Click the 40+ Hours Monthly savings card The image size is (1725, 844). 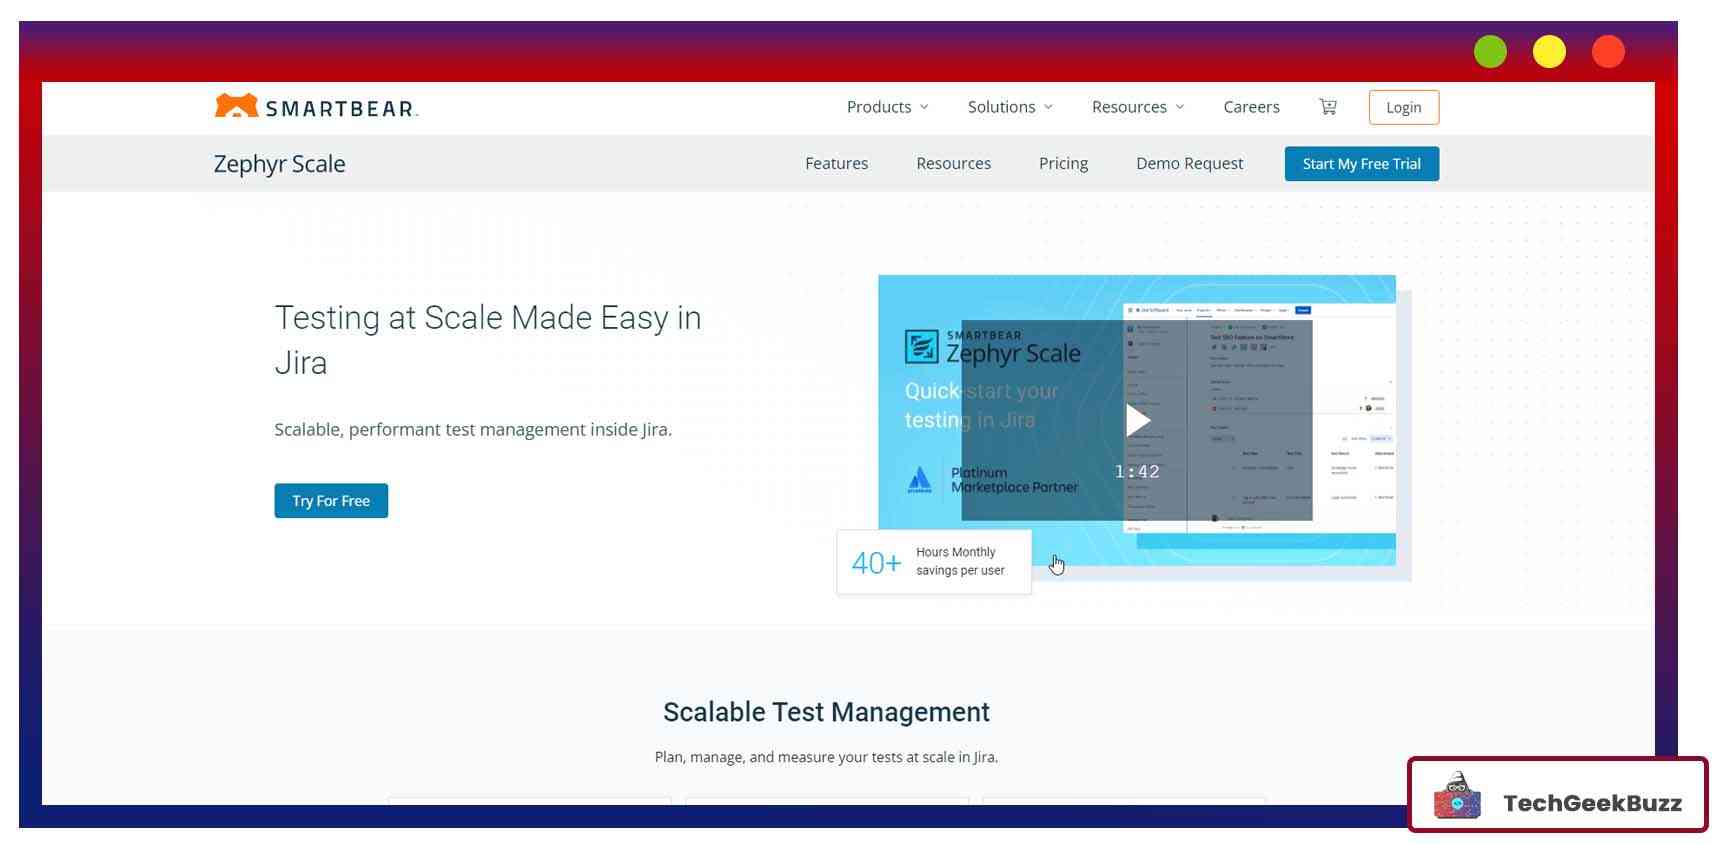click(x=933, y=562)
